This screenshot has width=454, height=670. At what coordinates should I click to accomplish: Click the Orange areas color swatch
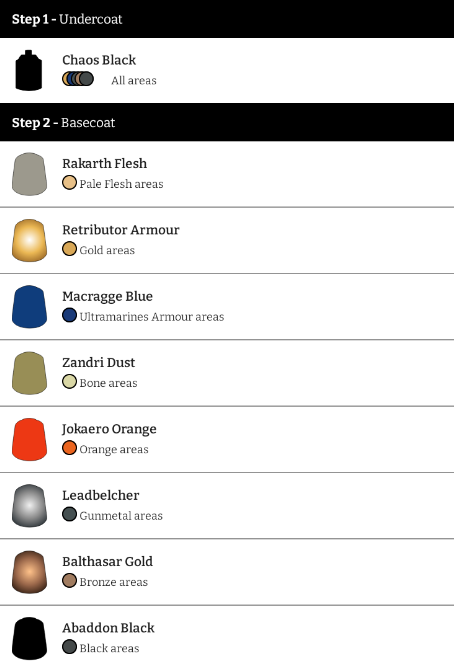(x=69, y=448)
